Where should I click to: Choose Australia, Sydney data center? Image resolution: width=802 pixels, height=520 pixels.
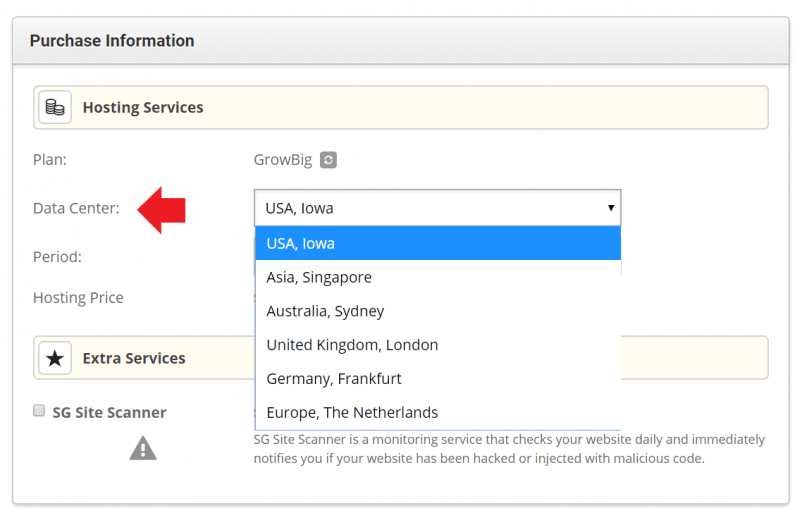[x=437, y=311]
